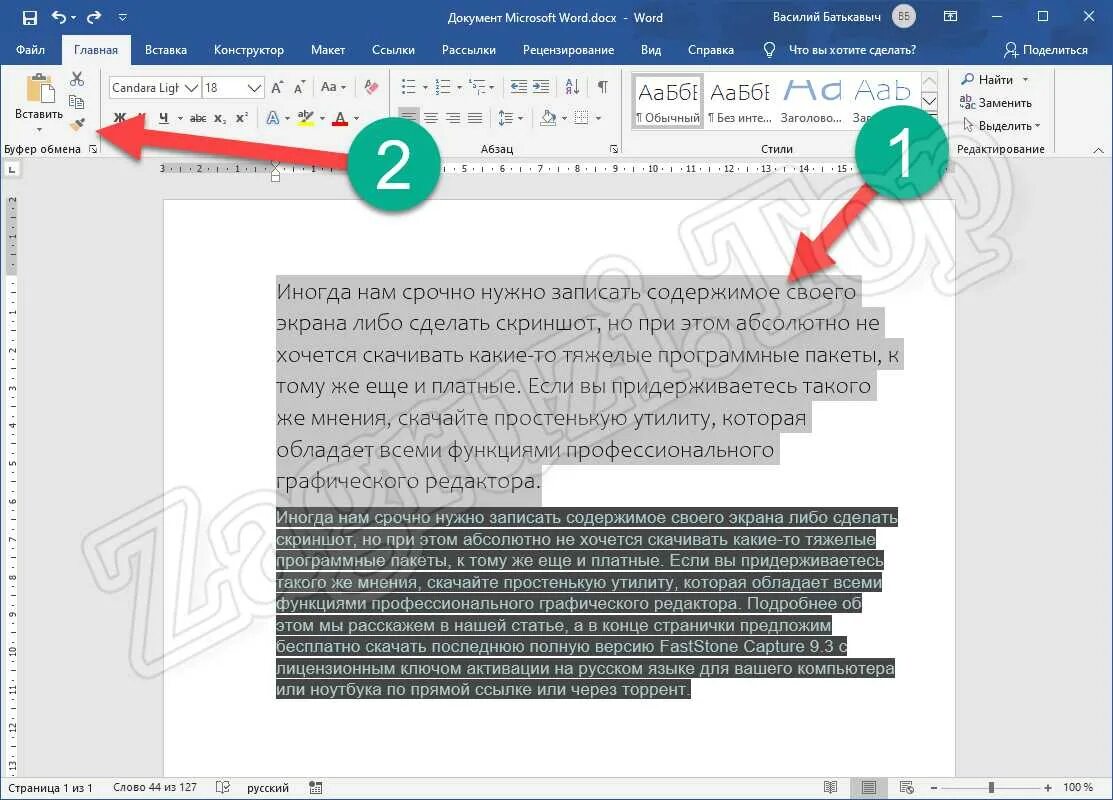Switch to Read Mode view
1113x800 pixels.
[x=830, y=787]
